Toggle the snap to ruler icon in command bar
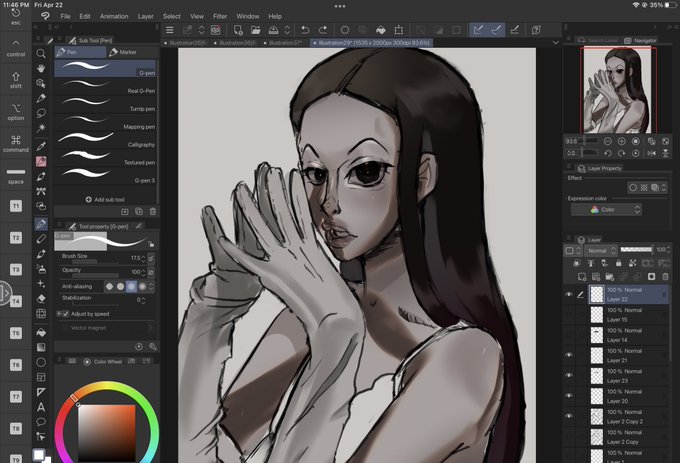The width and height of the screenshot is (680, 463). pos(478,30)
